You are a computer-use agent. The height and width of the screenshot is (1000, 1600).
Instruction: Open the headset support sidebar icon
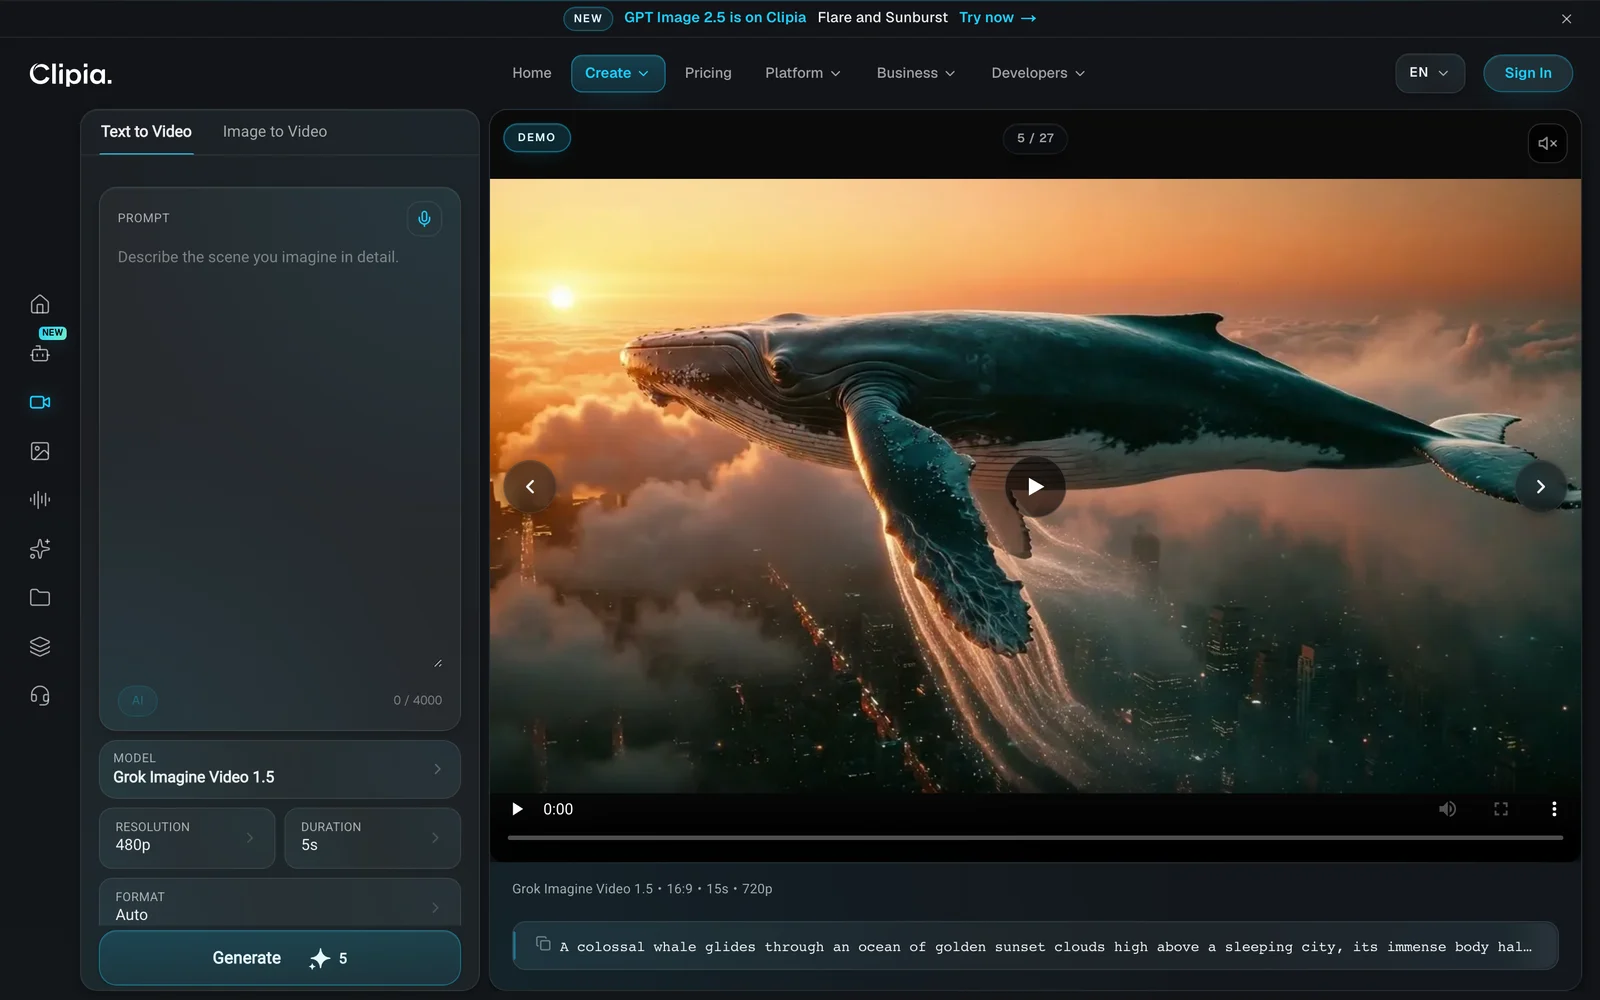(x=40, y=696)
